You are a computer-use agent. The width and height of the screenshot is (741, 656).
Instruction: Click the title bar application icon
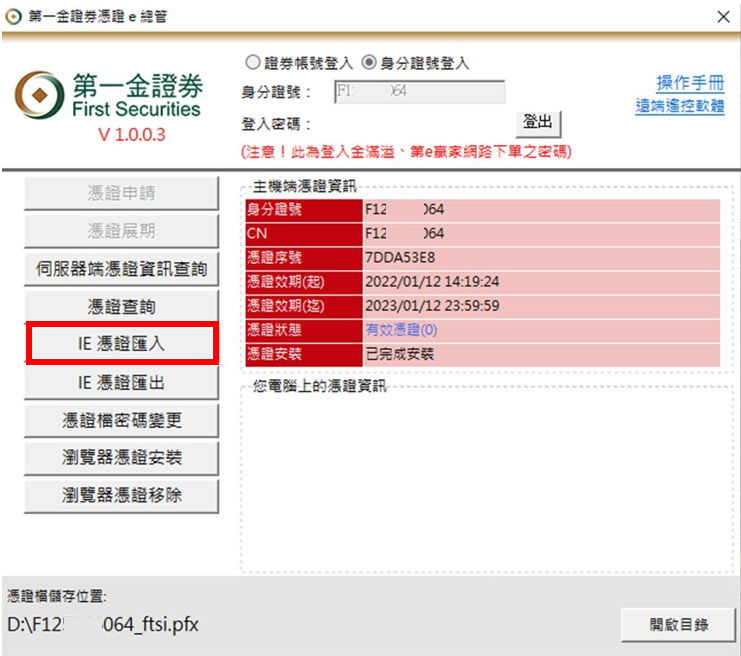pyautogui.click(x=12, y=16)
